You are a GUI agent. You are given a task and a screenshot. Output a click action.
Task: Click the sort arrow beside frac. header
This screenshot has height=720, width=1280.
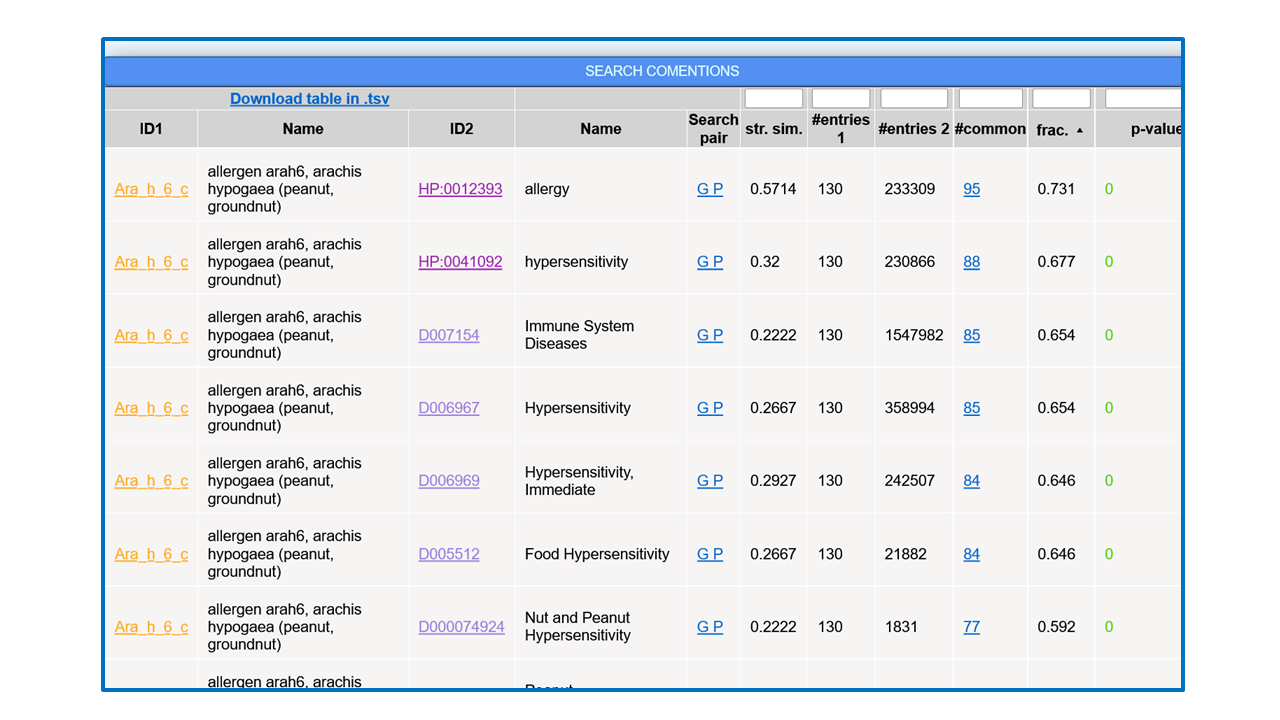tap(1079, 130)
